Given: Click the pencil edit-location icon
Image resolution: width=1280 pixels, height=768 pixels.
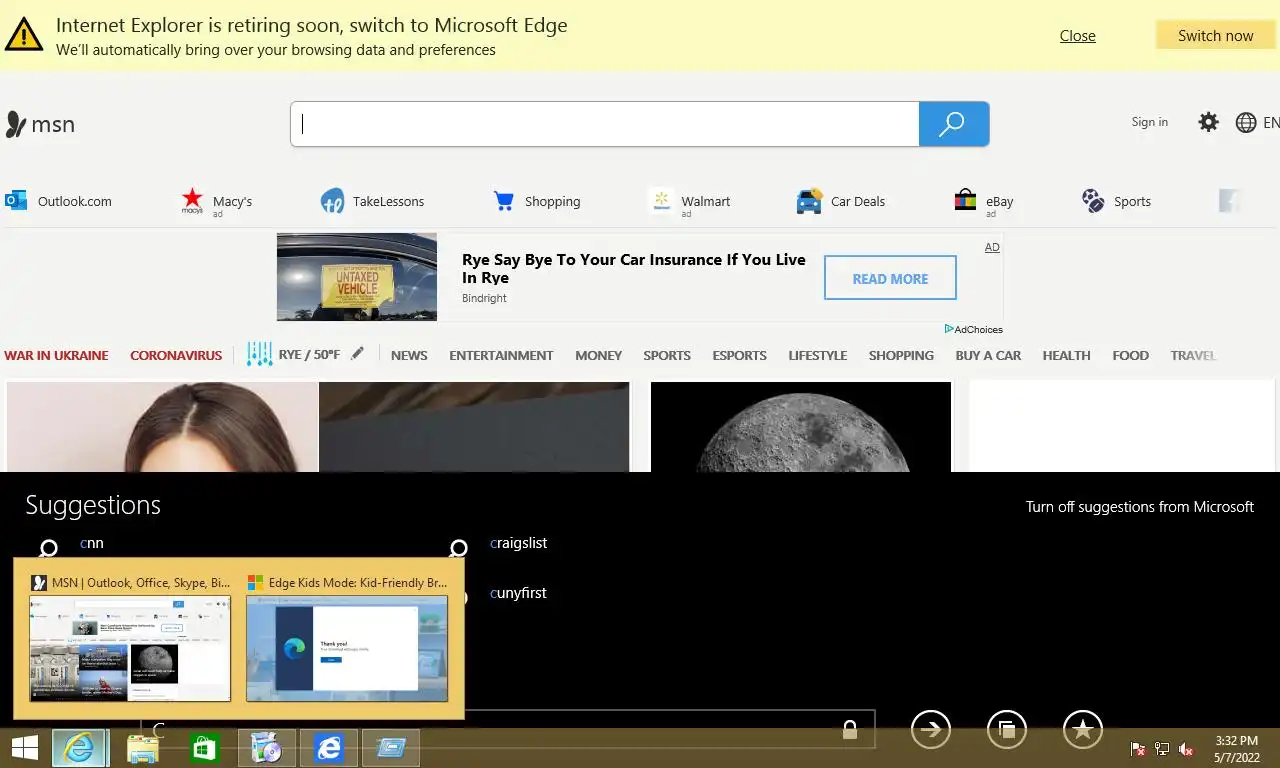Looking at the screenshot, I should point(357,353).
